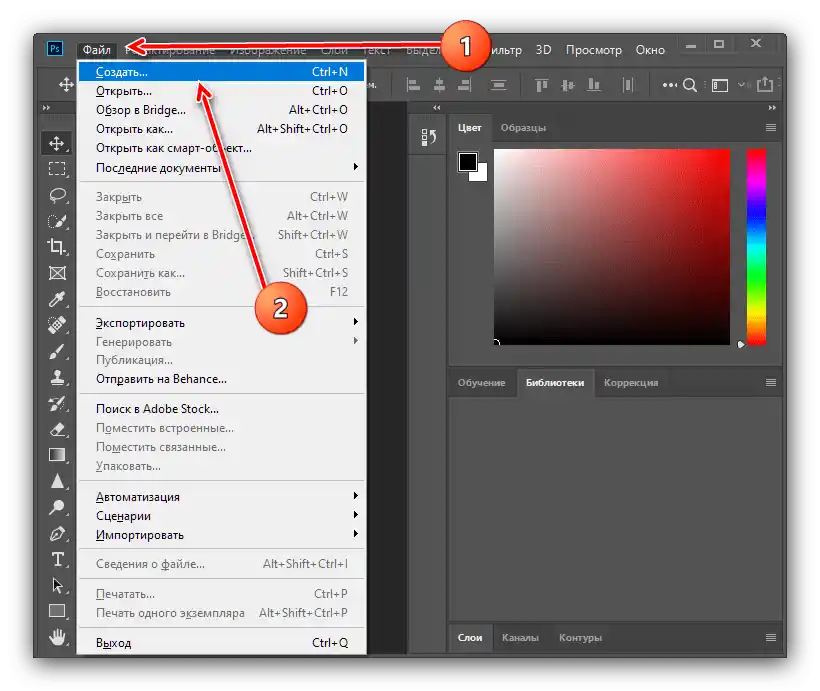This screenshot has width=820, height=691.
Task: Select the Rectangular Marquee tool
Action: click(56, 168)
